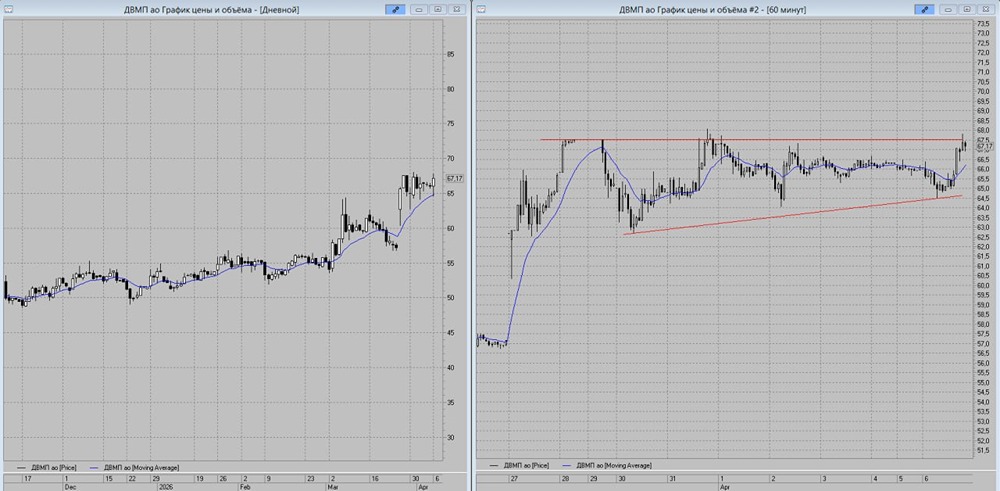Image resolution: width=1000 pixels, height=491 pixels.
Task: Maximize the 60-minute chart window
Action: [967, 9]
